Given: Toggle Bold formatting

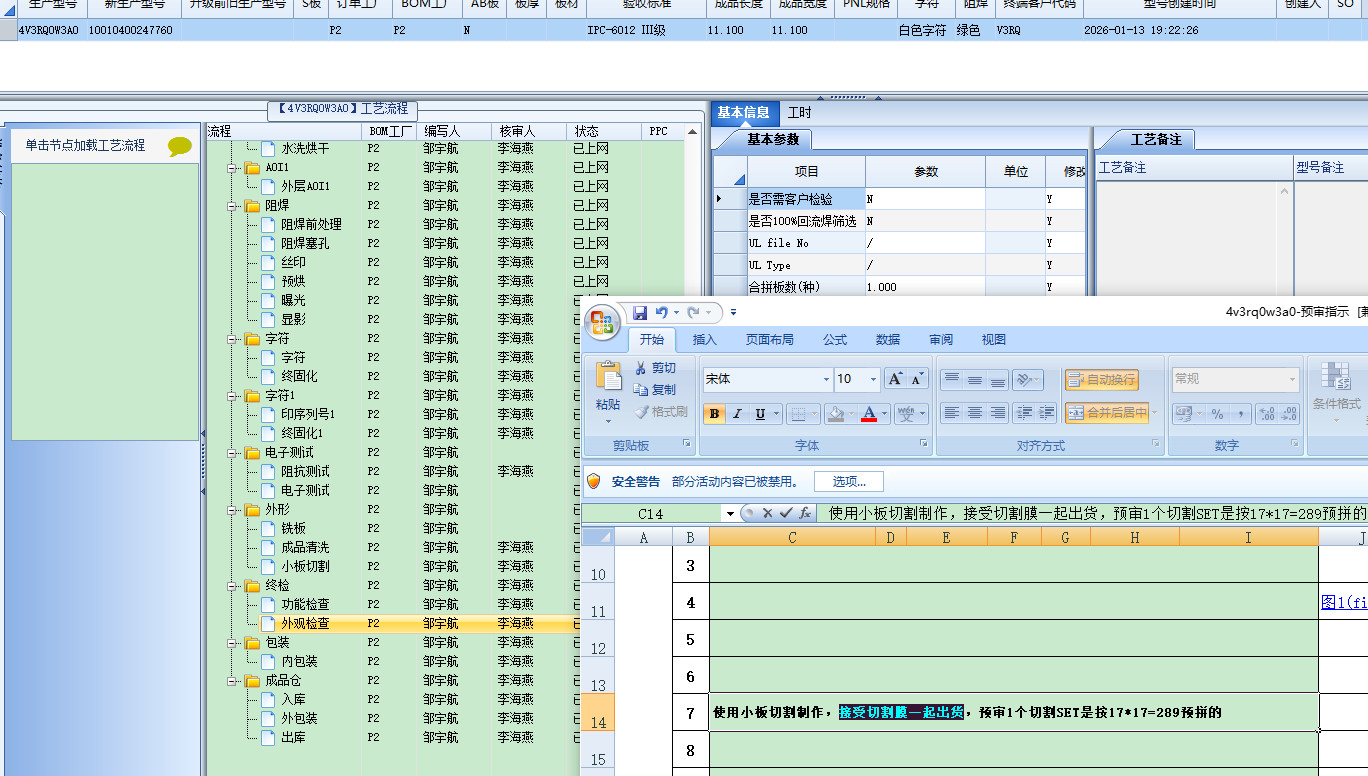Looking at the screenshot, I should (x=715, y=414).
